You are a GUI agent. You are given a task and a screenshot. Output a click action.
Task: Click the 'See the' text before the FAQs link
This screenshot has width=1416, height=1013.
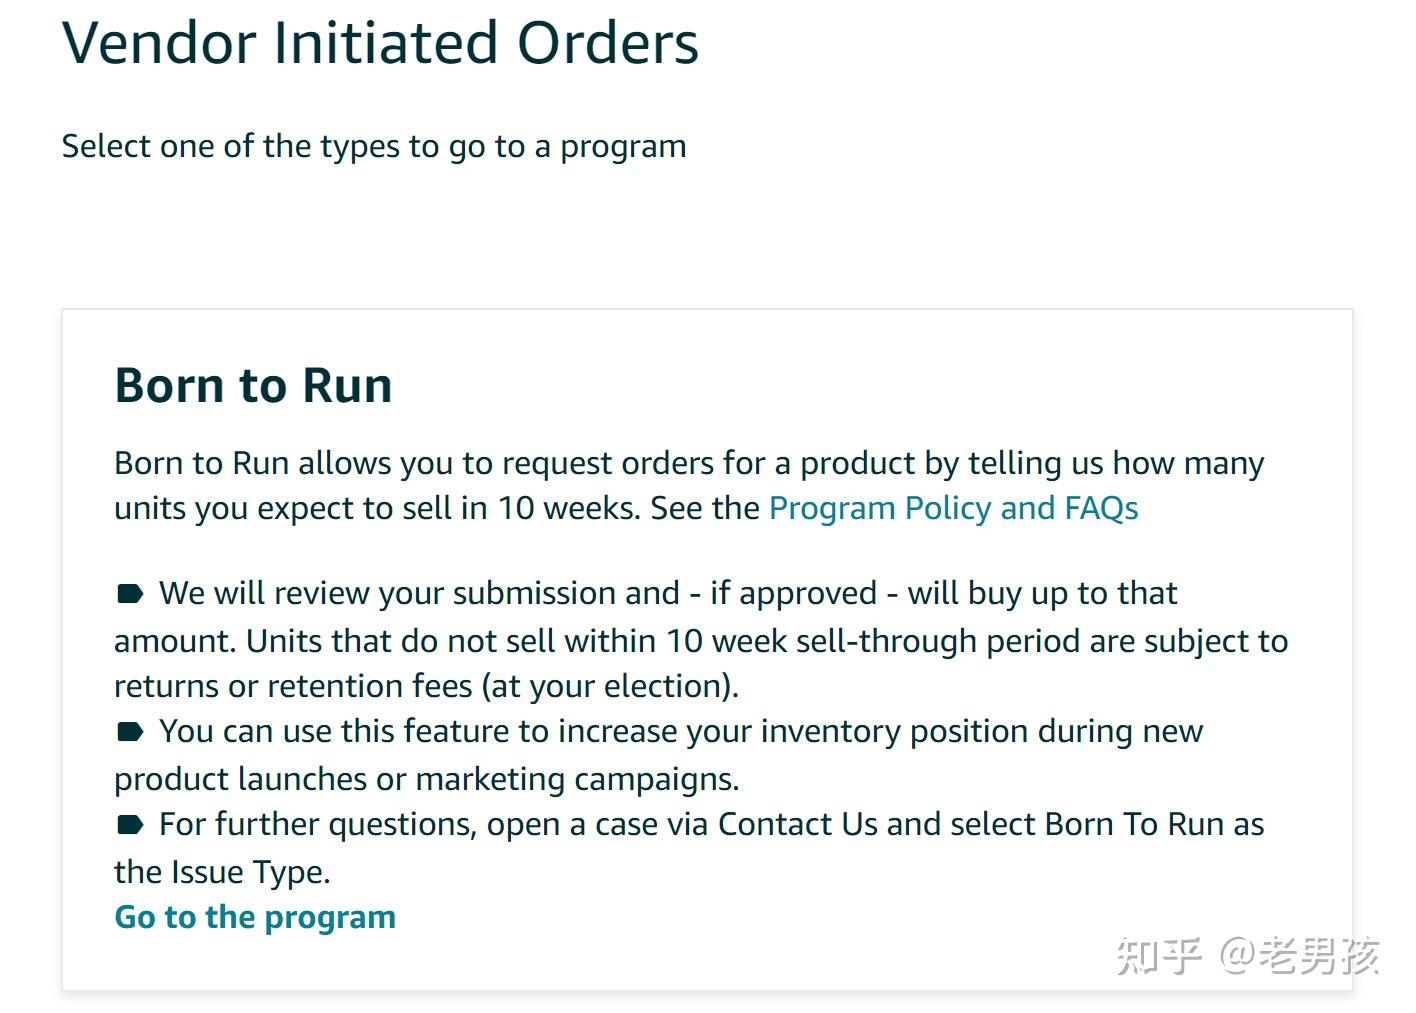pos(705,508)
